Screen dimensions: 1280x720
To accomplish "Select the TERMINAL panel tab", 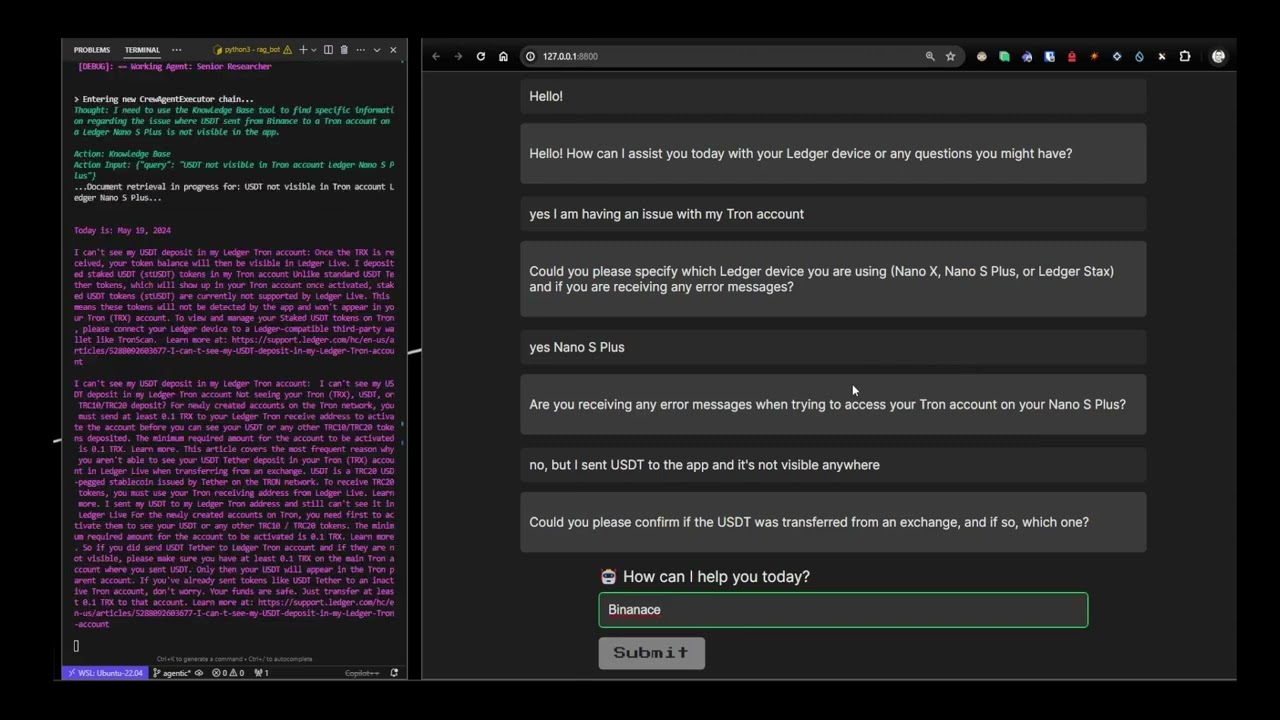I will tap(142, 50).
